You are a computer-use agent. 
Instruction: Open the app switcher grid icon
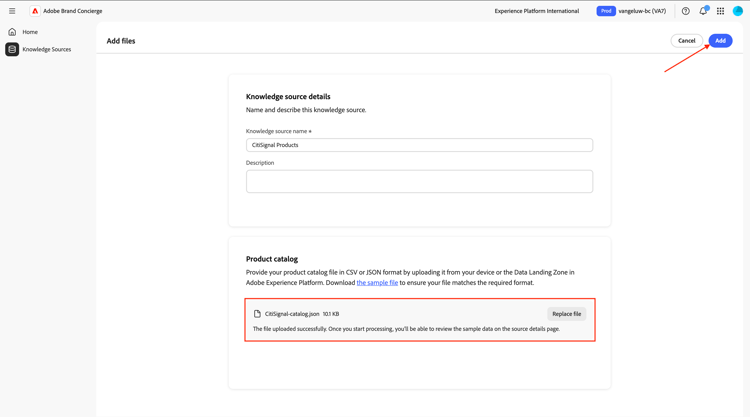pyautogui.click(x=720, y=11)
